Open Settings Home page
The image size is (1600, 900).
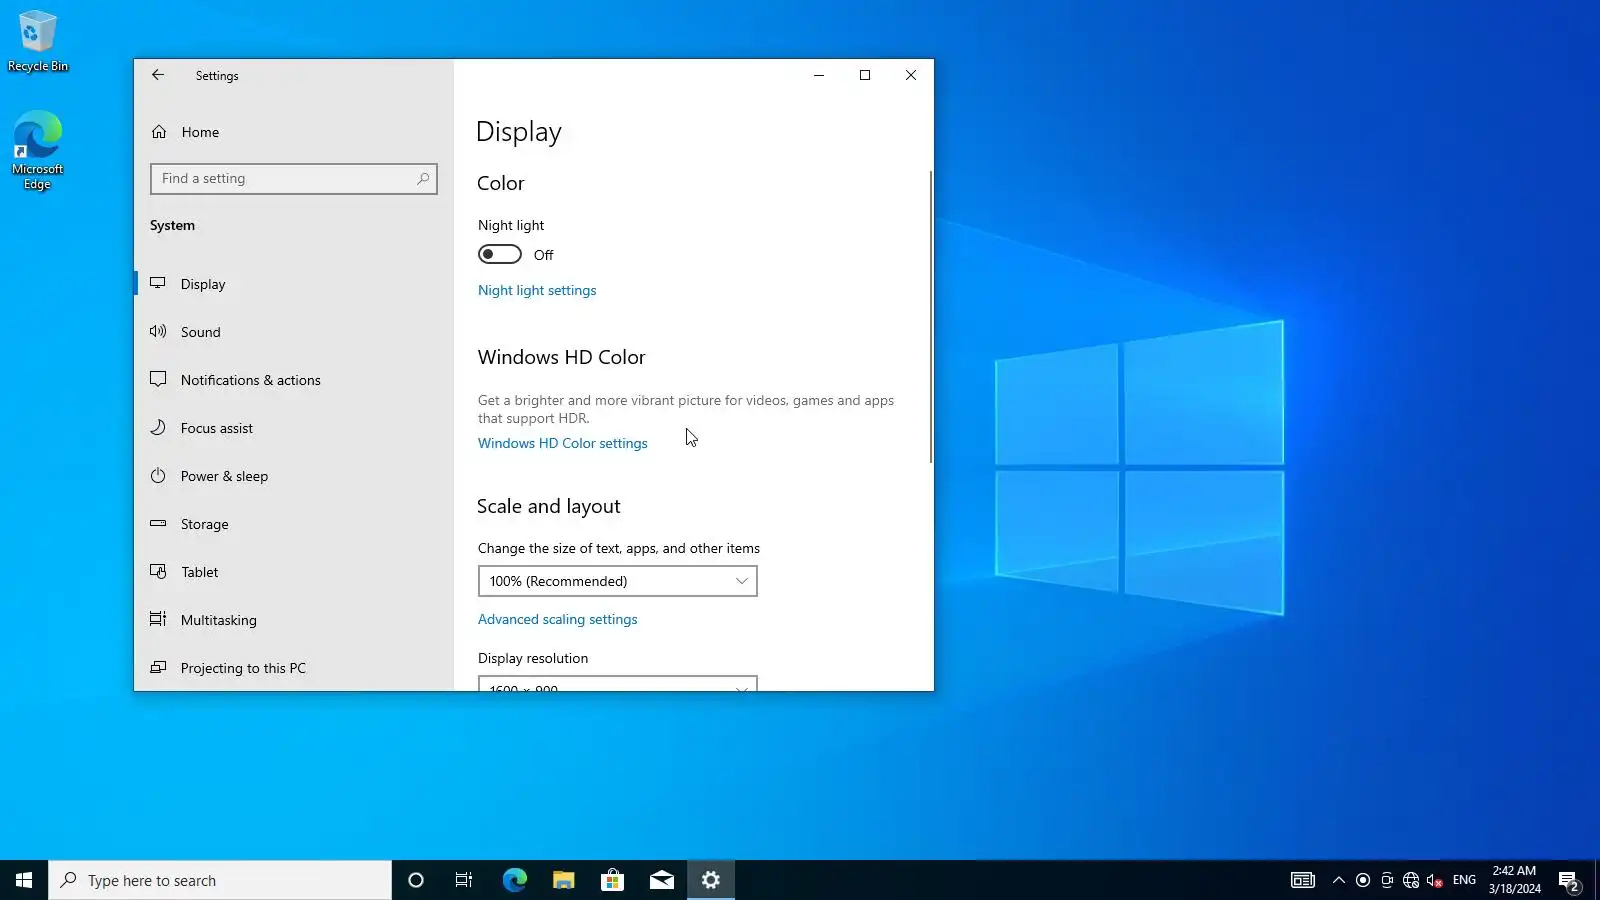[200, 132]
